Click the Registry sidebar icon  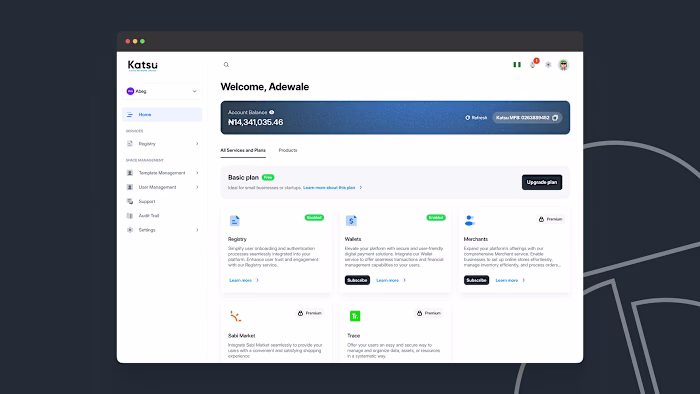[130, 144]
